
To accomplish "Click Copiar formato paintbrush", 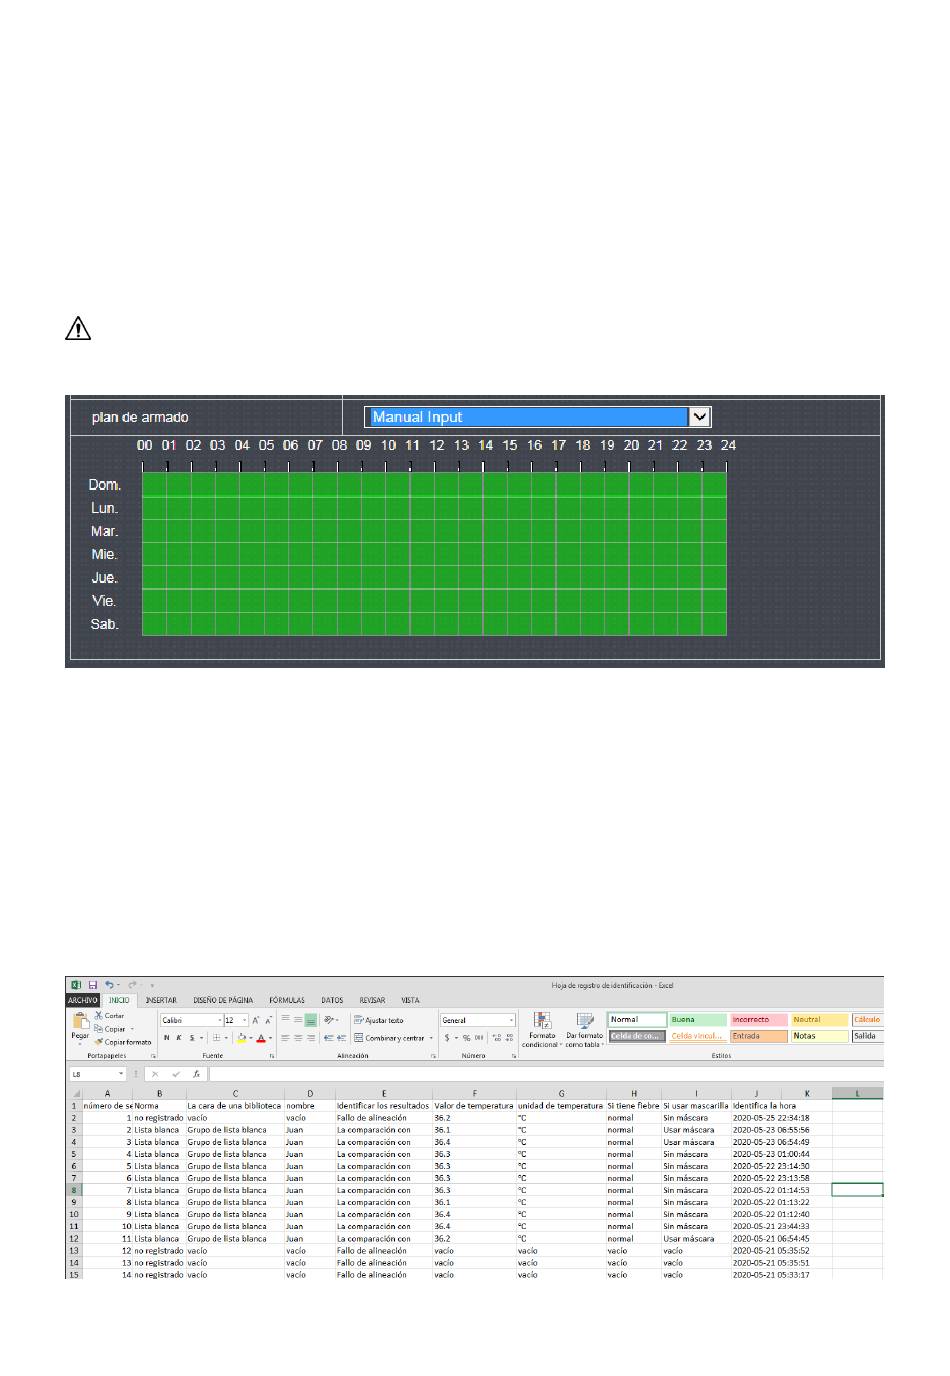I will (x=123, y=1042).
